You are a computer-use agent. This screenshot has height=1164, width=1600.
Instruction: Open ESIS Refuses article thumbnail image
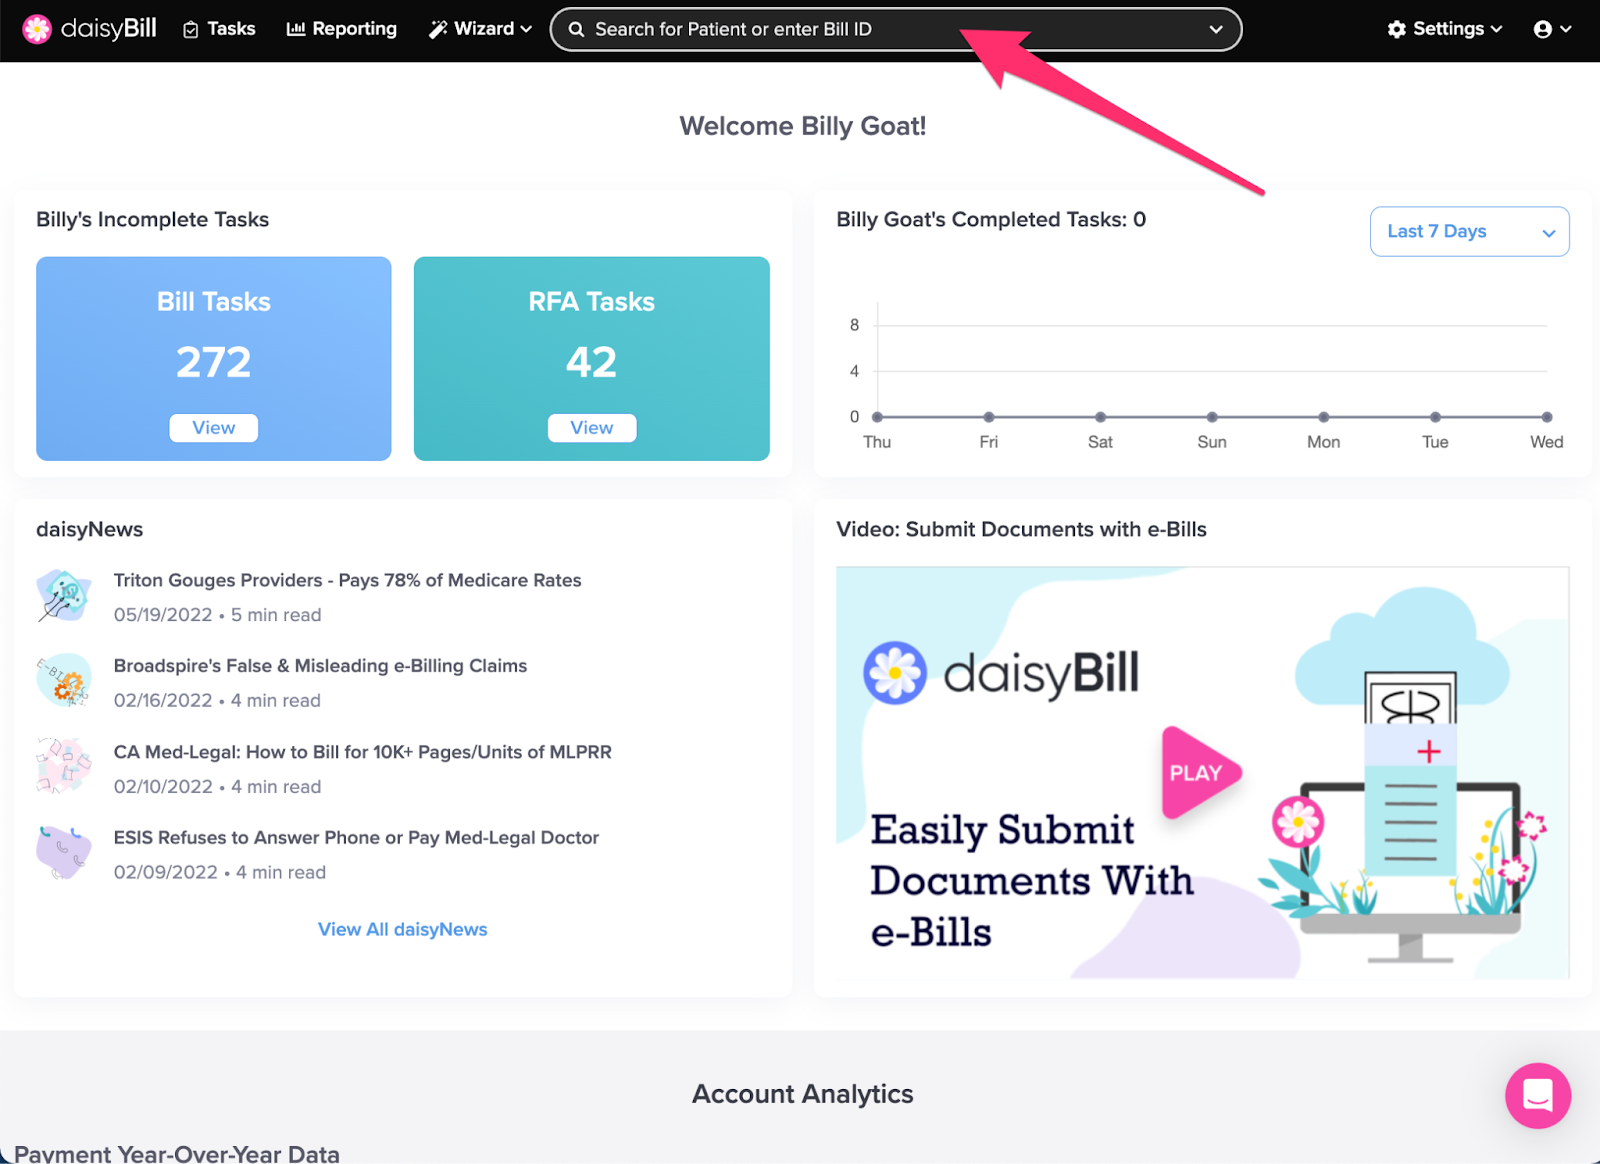point(64,853)
